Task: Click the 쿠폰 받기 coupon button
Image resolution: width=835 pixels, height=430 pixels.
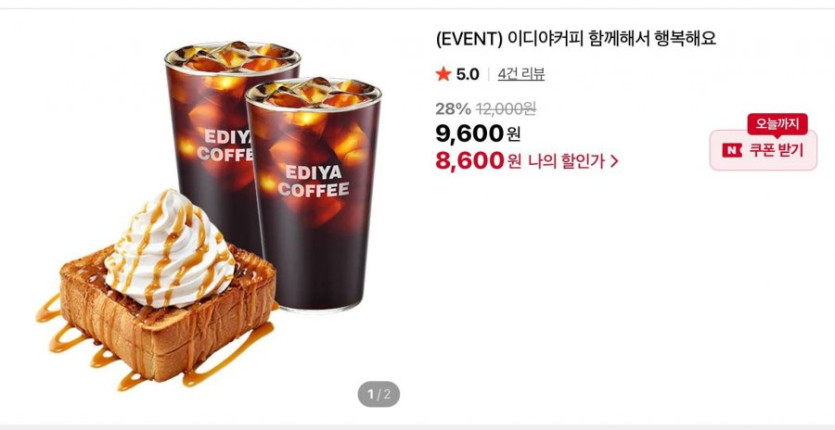Action: click(763, 150)
